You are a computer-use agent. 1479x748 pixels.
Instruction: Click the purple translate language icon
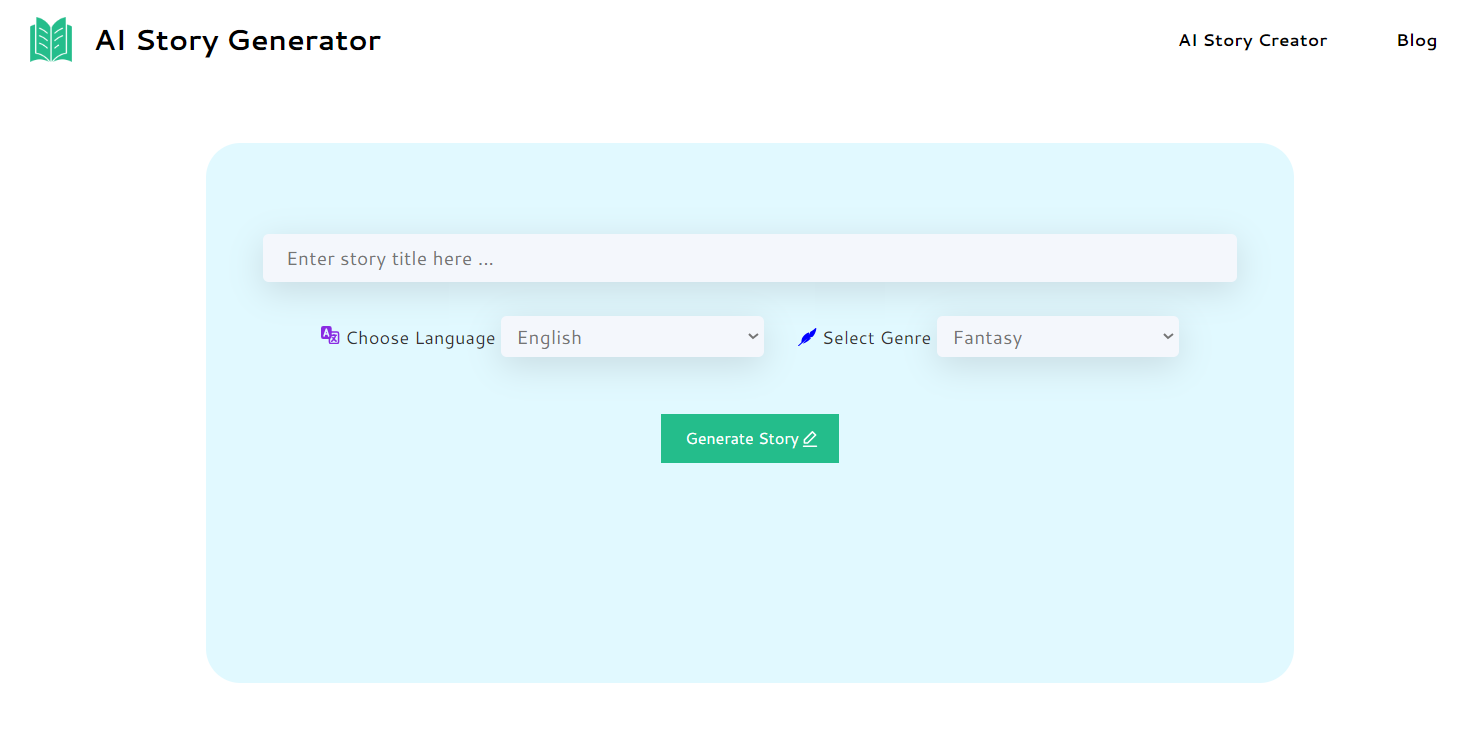click(330, 335)
